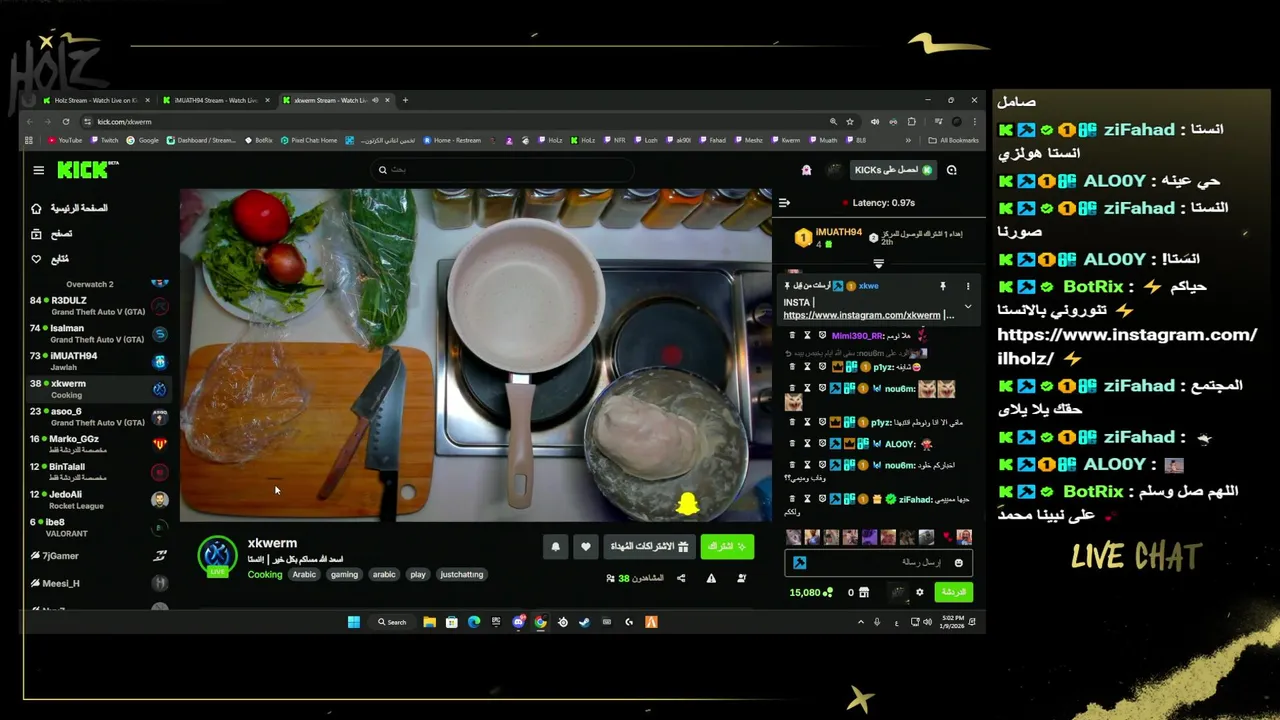Open Isalman channel in the sidebar
The height and width of the screenshot is (720, 1280).
[x=98, y=333]
